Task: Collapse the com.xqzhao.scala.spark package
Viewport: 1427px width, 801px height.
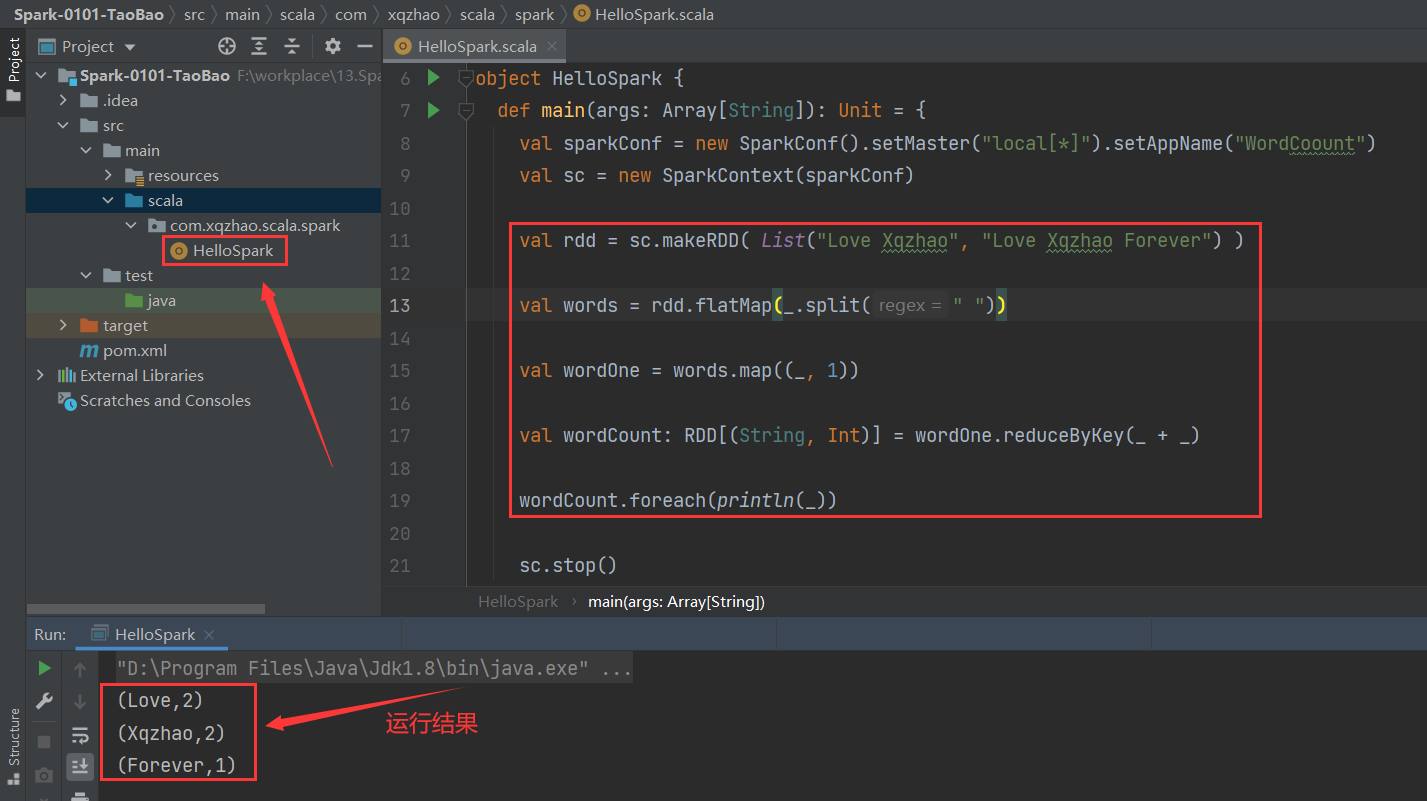Action: click(130, 225)
